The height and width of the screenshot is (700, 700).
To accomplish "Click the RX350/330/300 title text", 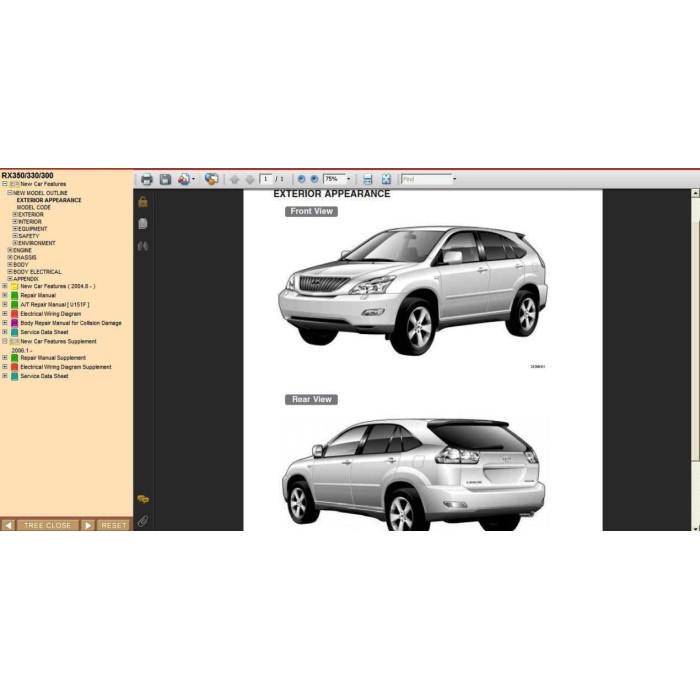I will pos(27,175).
